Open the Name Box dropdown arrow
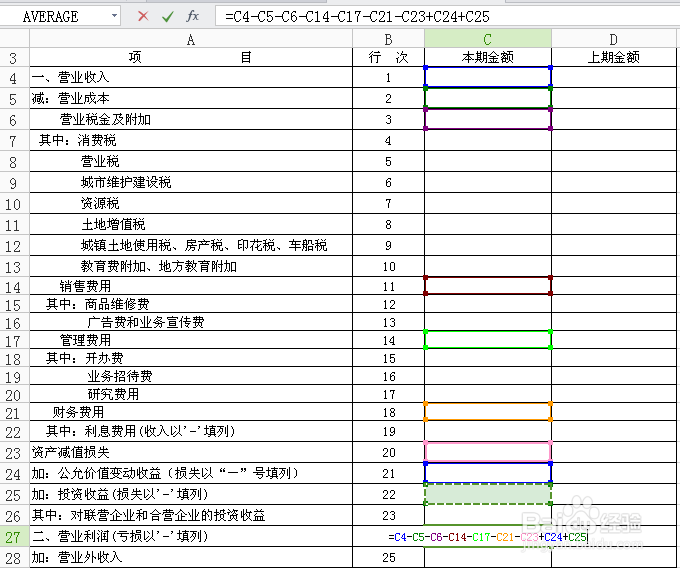Screen dimensions: 680x568 [x=114, y=16]
